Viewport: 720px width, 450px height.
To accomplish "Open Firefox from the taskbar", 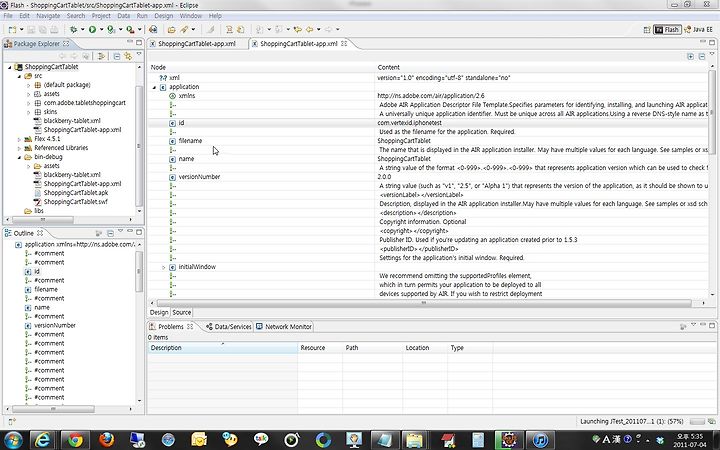I will pos(106,440).
